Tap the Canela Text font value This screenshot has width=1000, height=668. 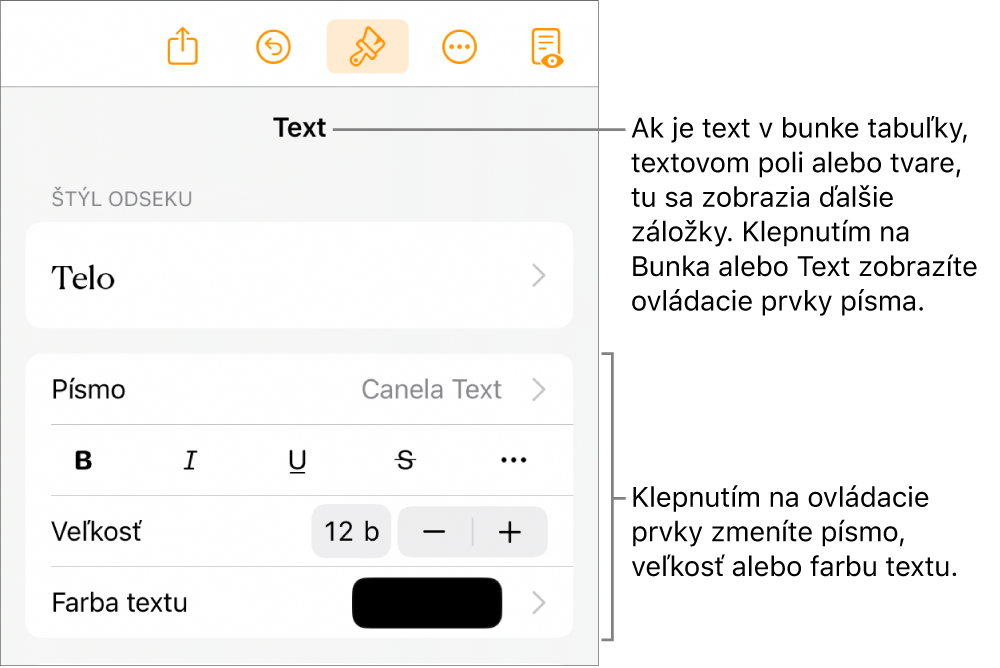point(431,389)
